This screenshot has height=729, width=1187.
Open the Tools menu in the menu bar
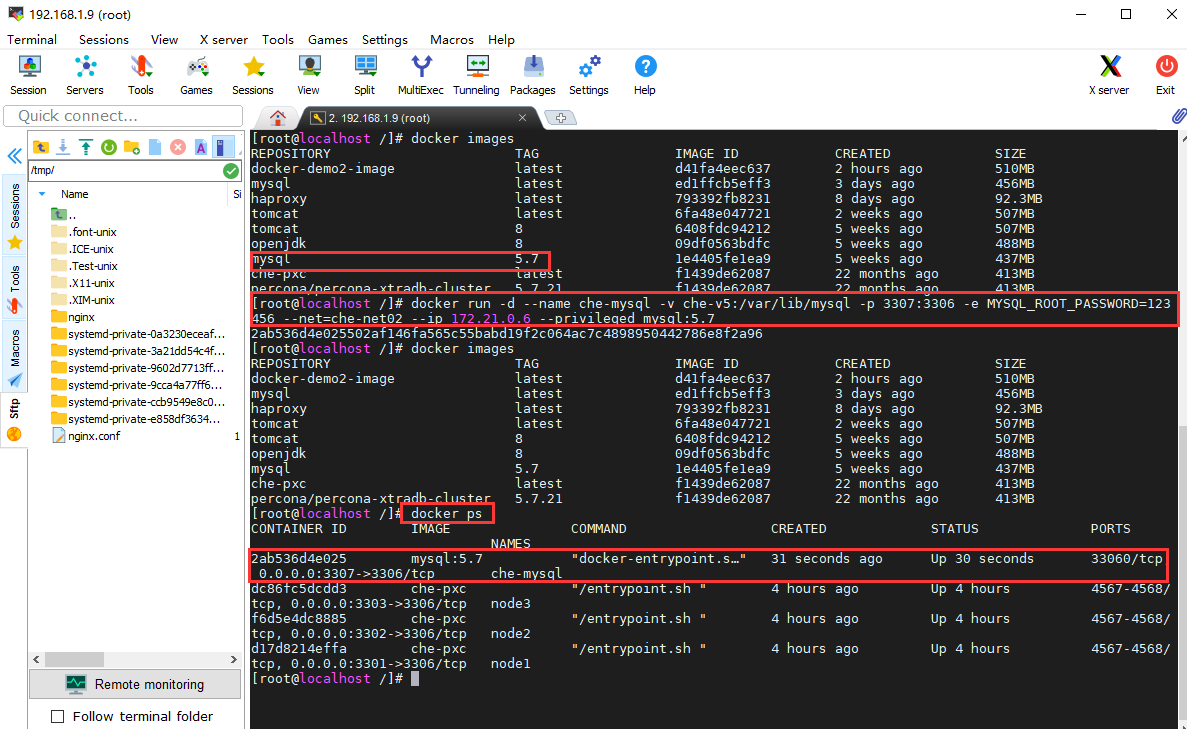pyautogui.click(x=278, y=39)
